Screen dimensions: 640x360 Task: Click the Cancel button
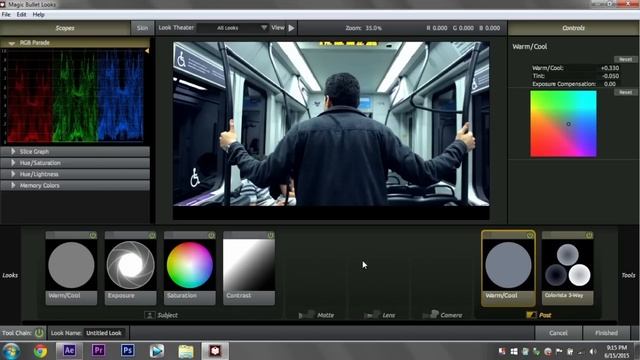(558, 333)
